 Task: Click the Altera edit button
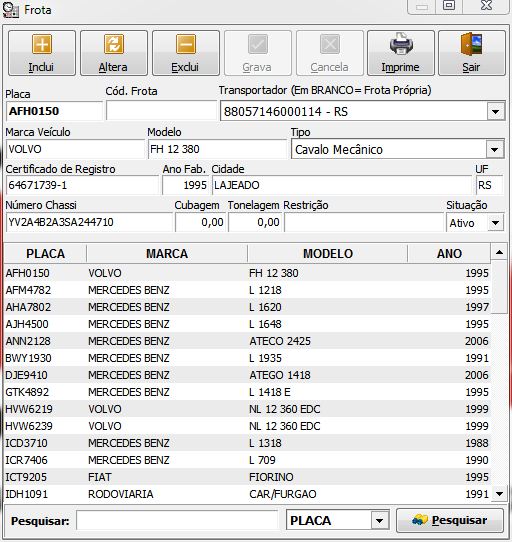(x=114, y=53)
